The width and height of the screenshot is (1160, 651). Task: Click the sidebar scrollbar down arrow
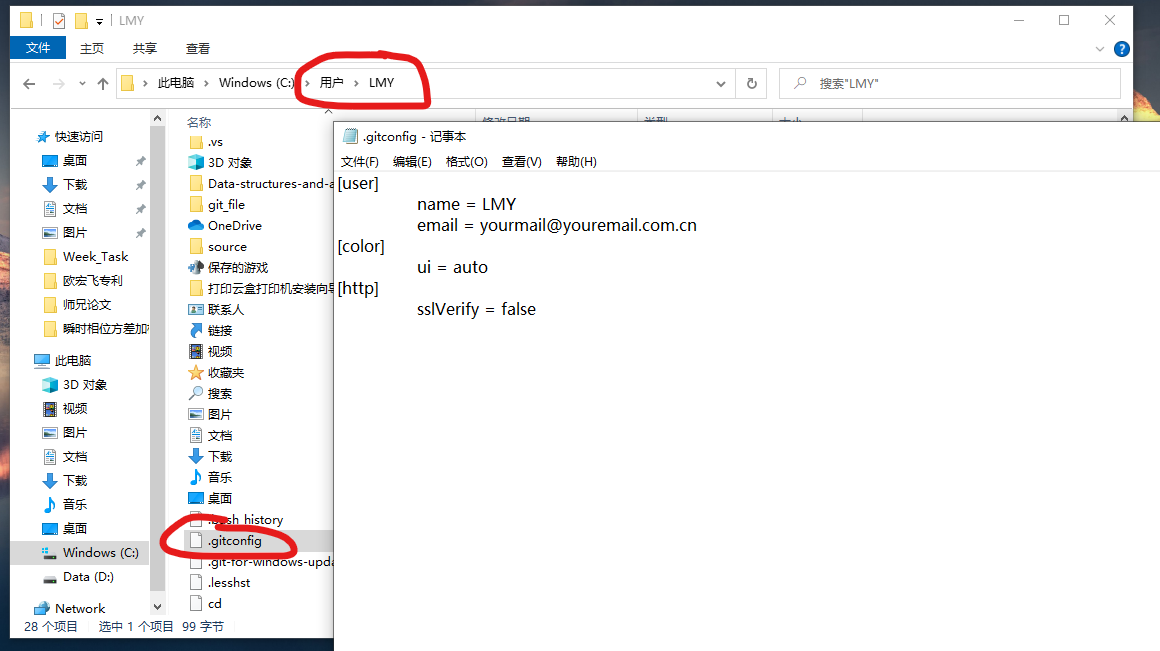click(157, 607)
